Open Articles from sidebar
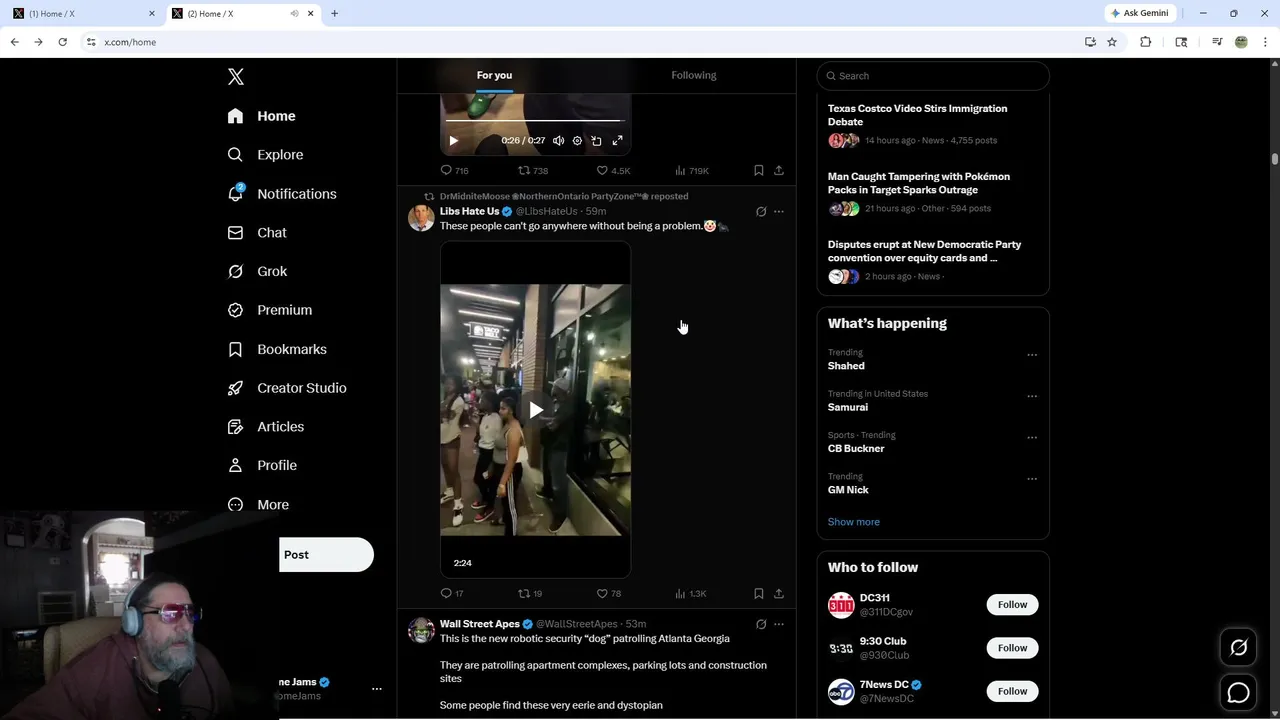Screen dimensions: 1280x720 click(266, 427)
